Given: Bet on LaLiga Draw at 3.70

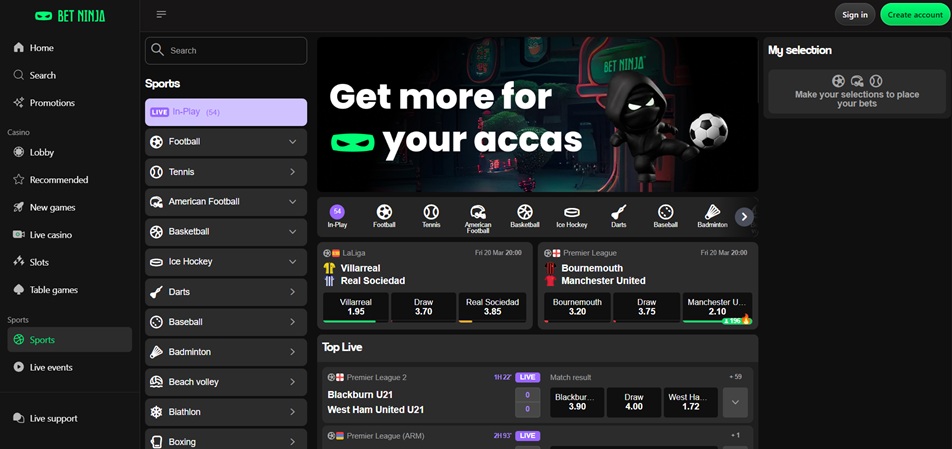Looking at the screenshot, I should click(x=423, y=307).
